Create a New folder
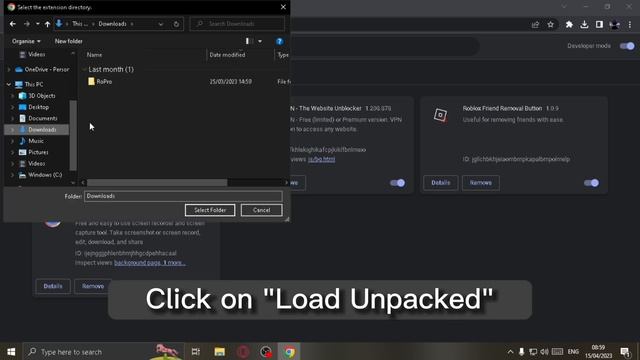This screenshot has width=640, height=360. pyautogui.click(x=69, y=41)
